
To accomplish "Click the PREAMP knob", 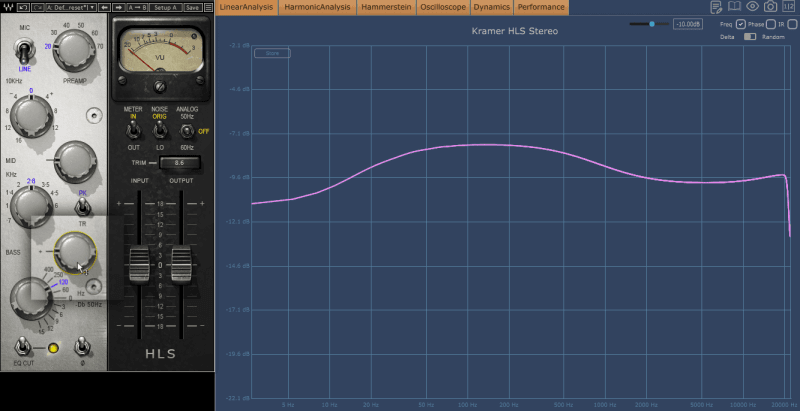I will pos(74,50).
